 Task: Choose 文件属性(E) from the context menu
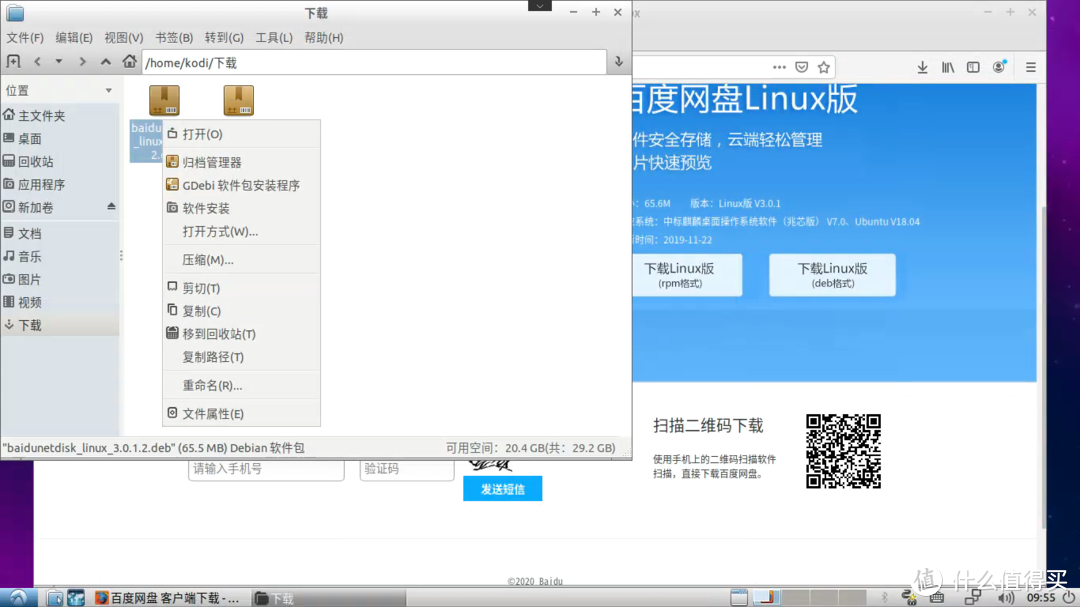241,413
